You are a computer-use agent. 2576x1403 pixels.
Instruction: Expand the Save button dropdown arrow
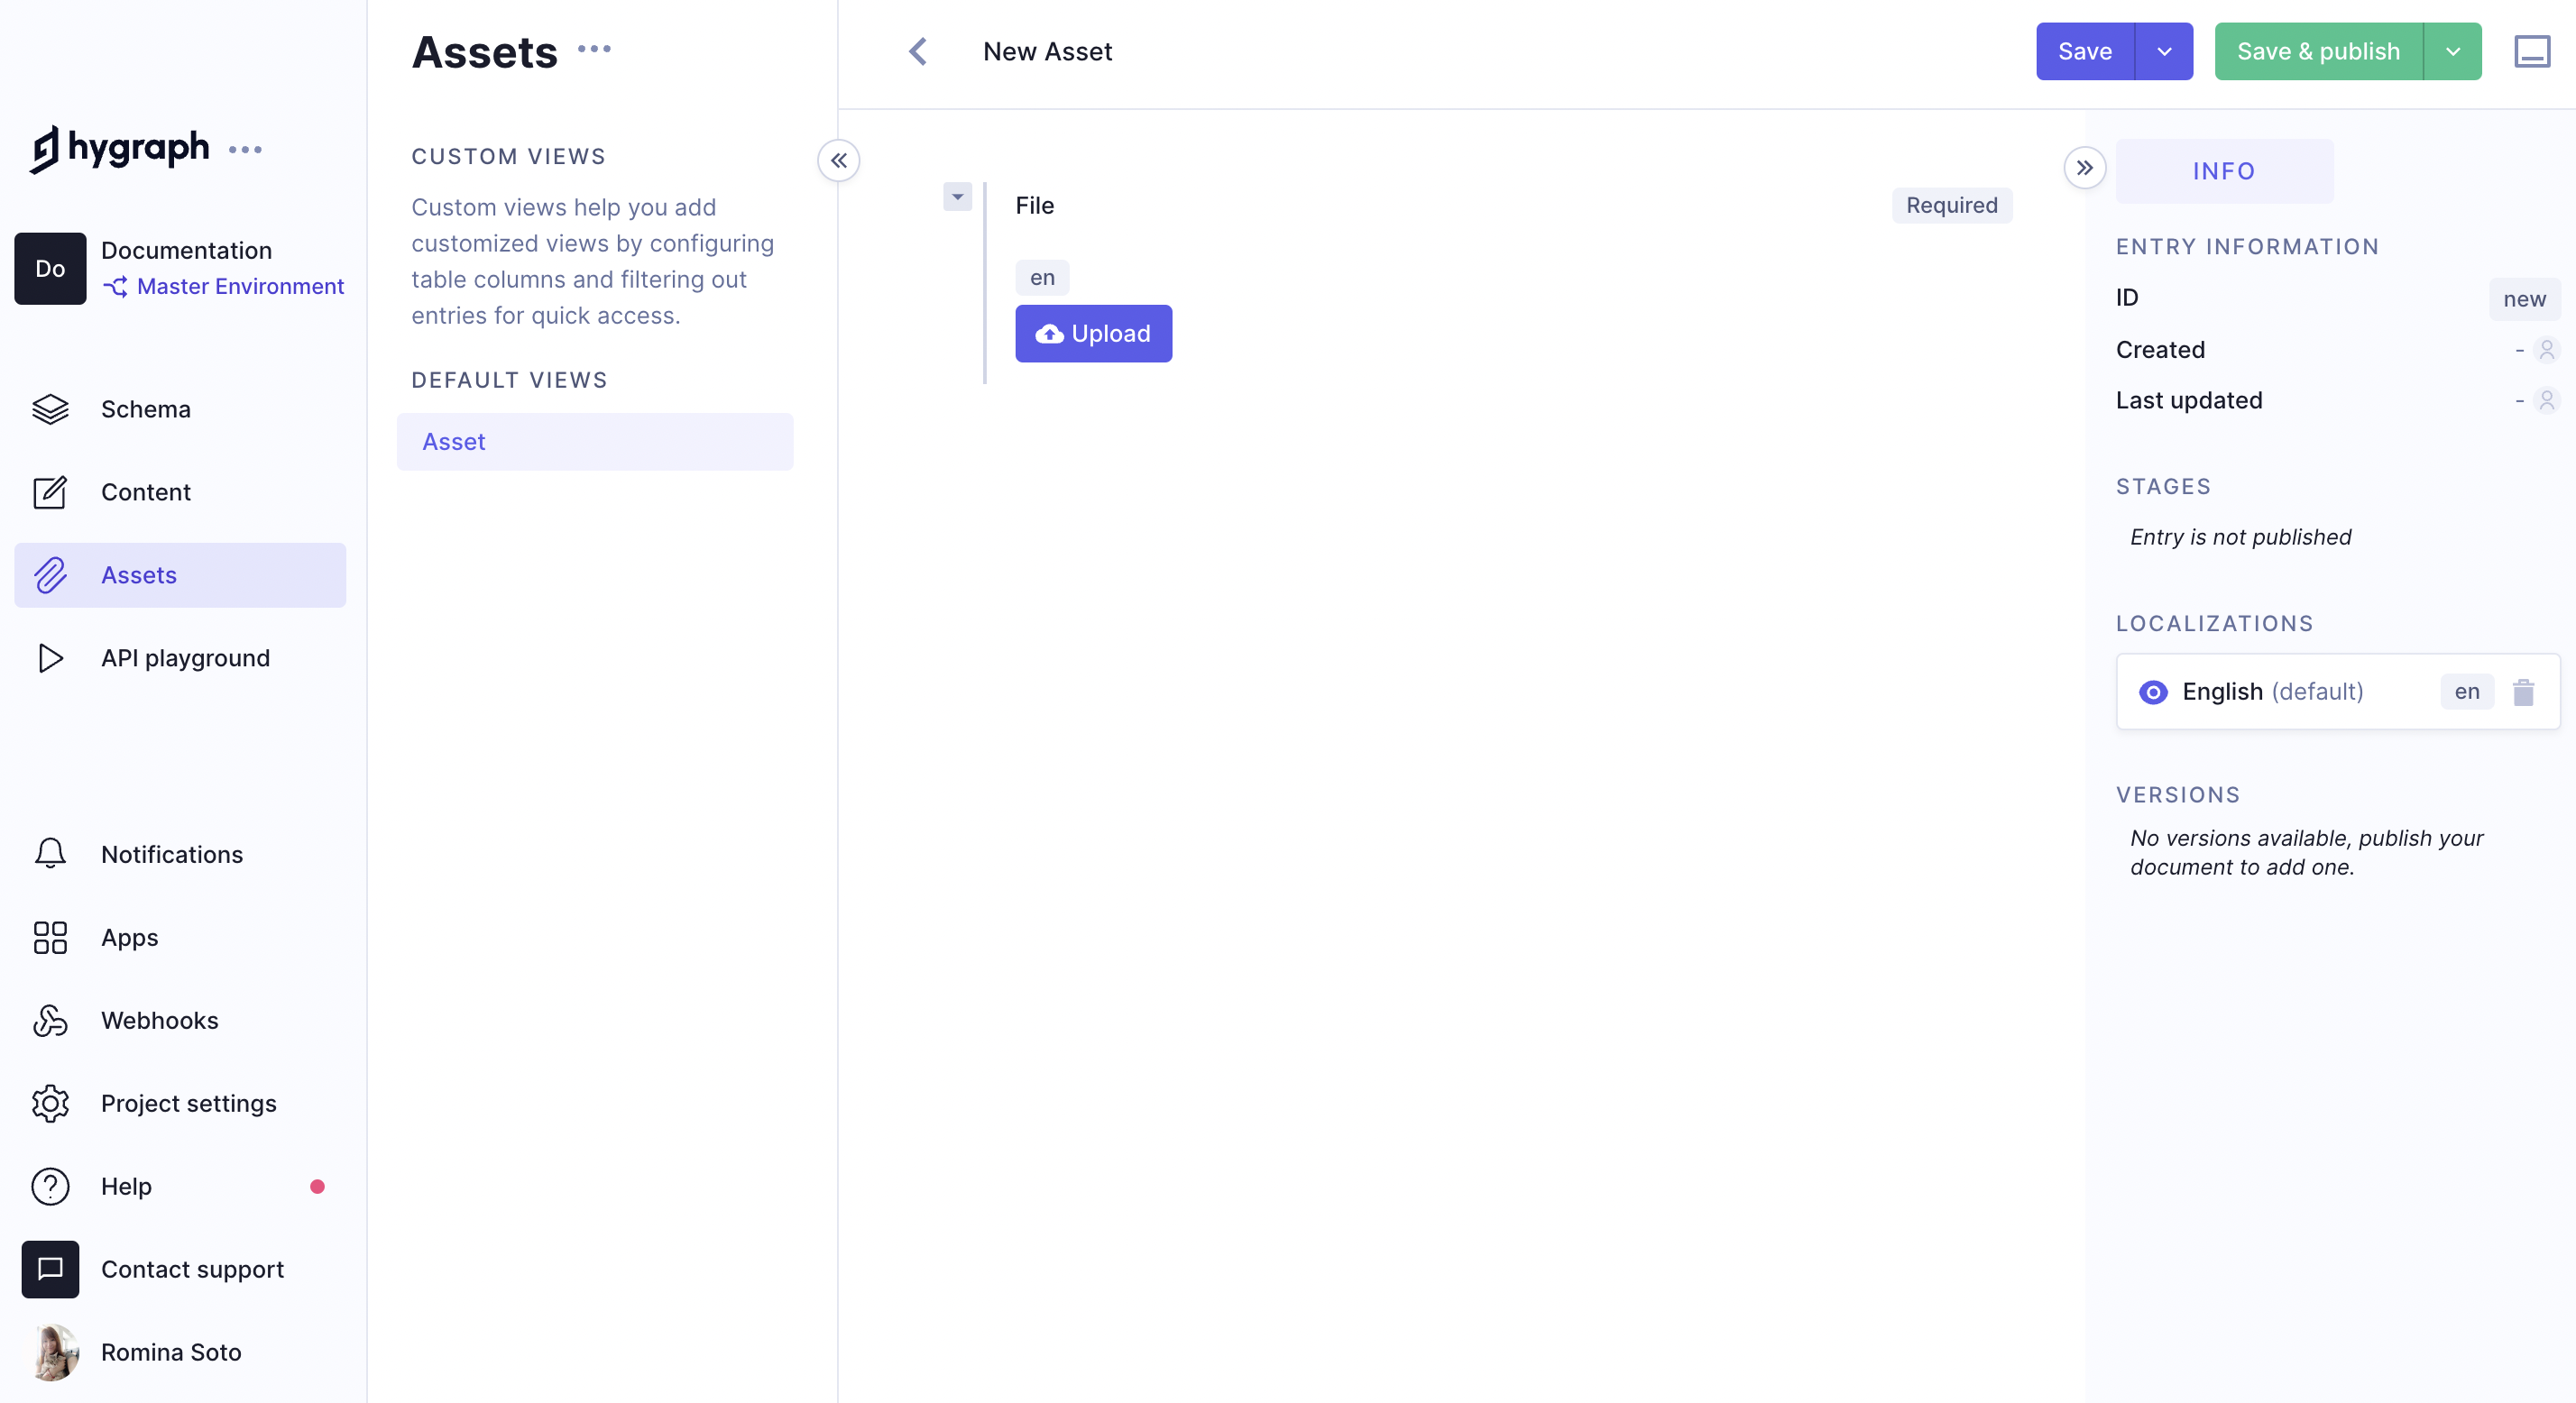2164,51
